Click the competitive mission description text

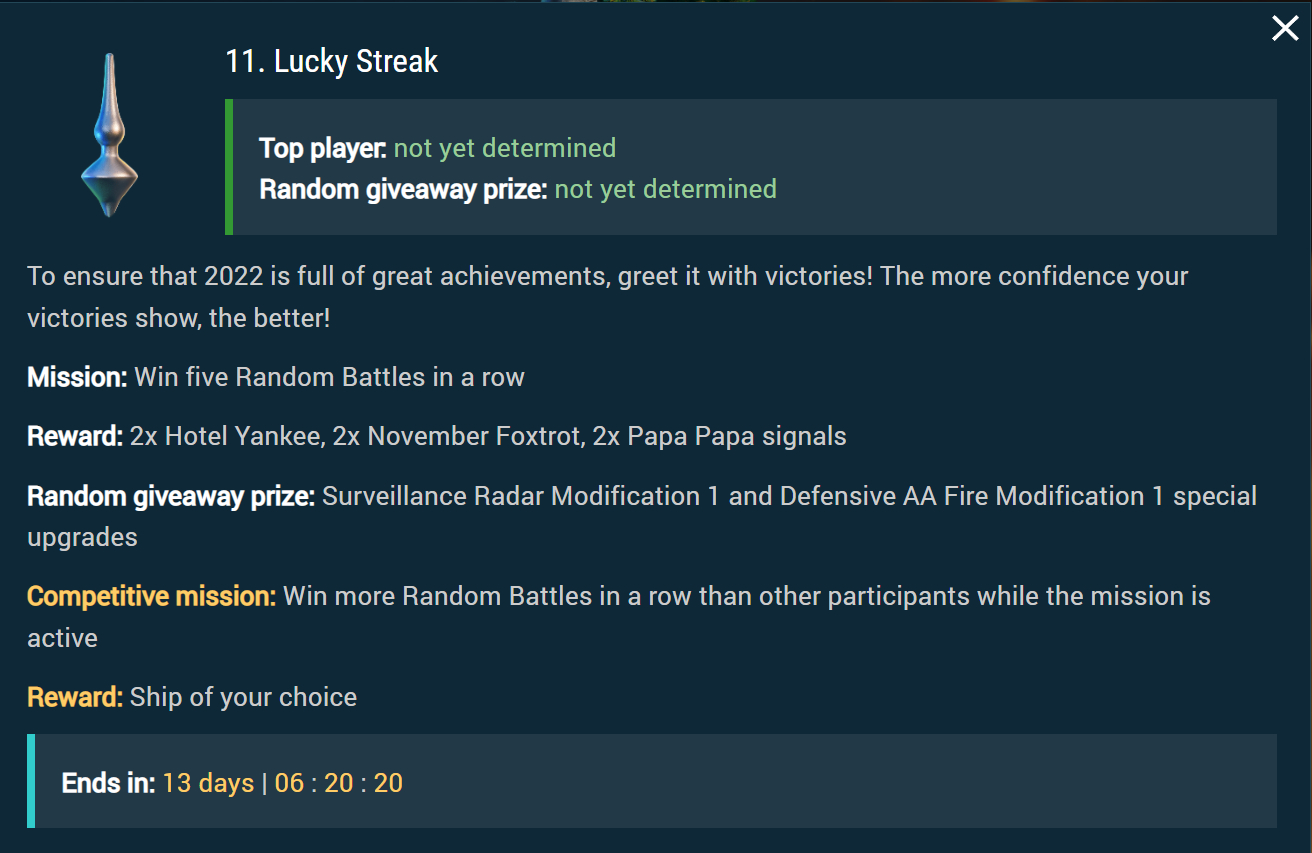[x=746, y=597]
